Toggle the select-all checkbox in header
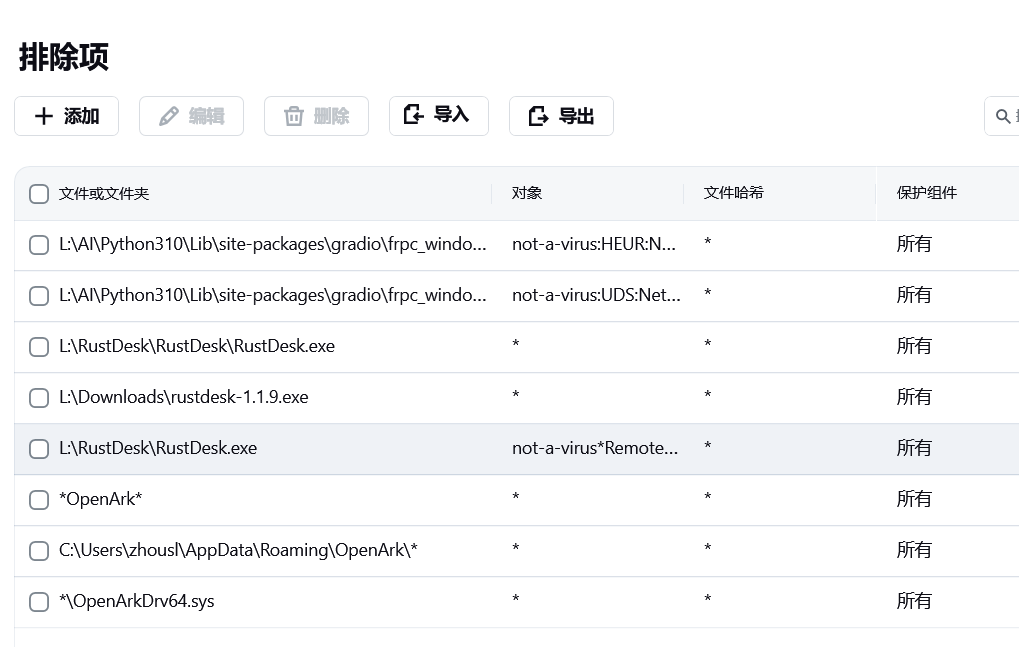Image resolution: width=1019 pixels, height=647 pixels. tap(39, 194)
